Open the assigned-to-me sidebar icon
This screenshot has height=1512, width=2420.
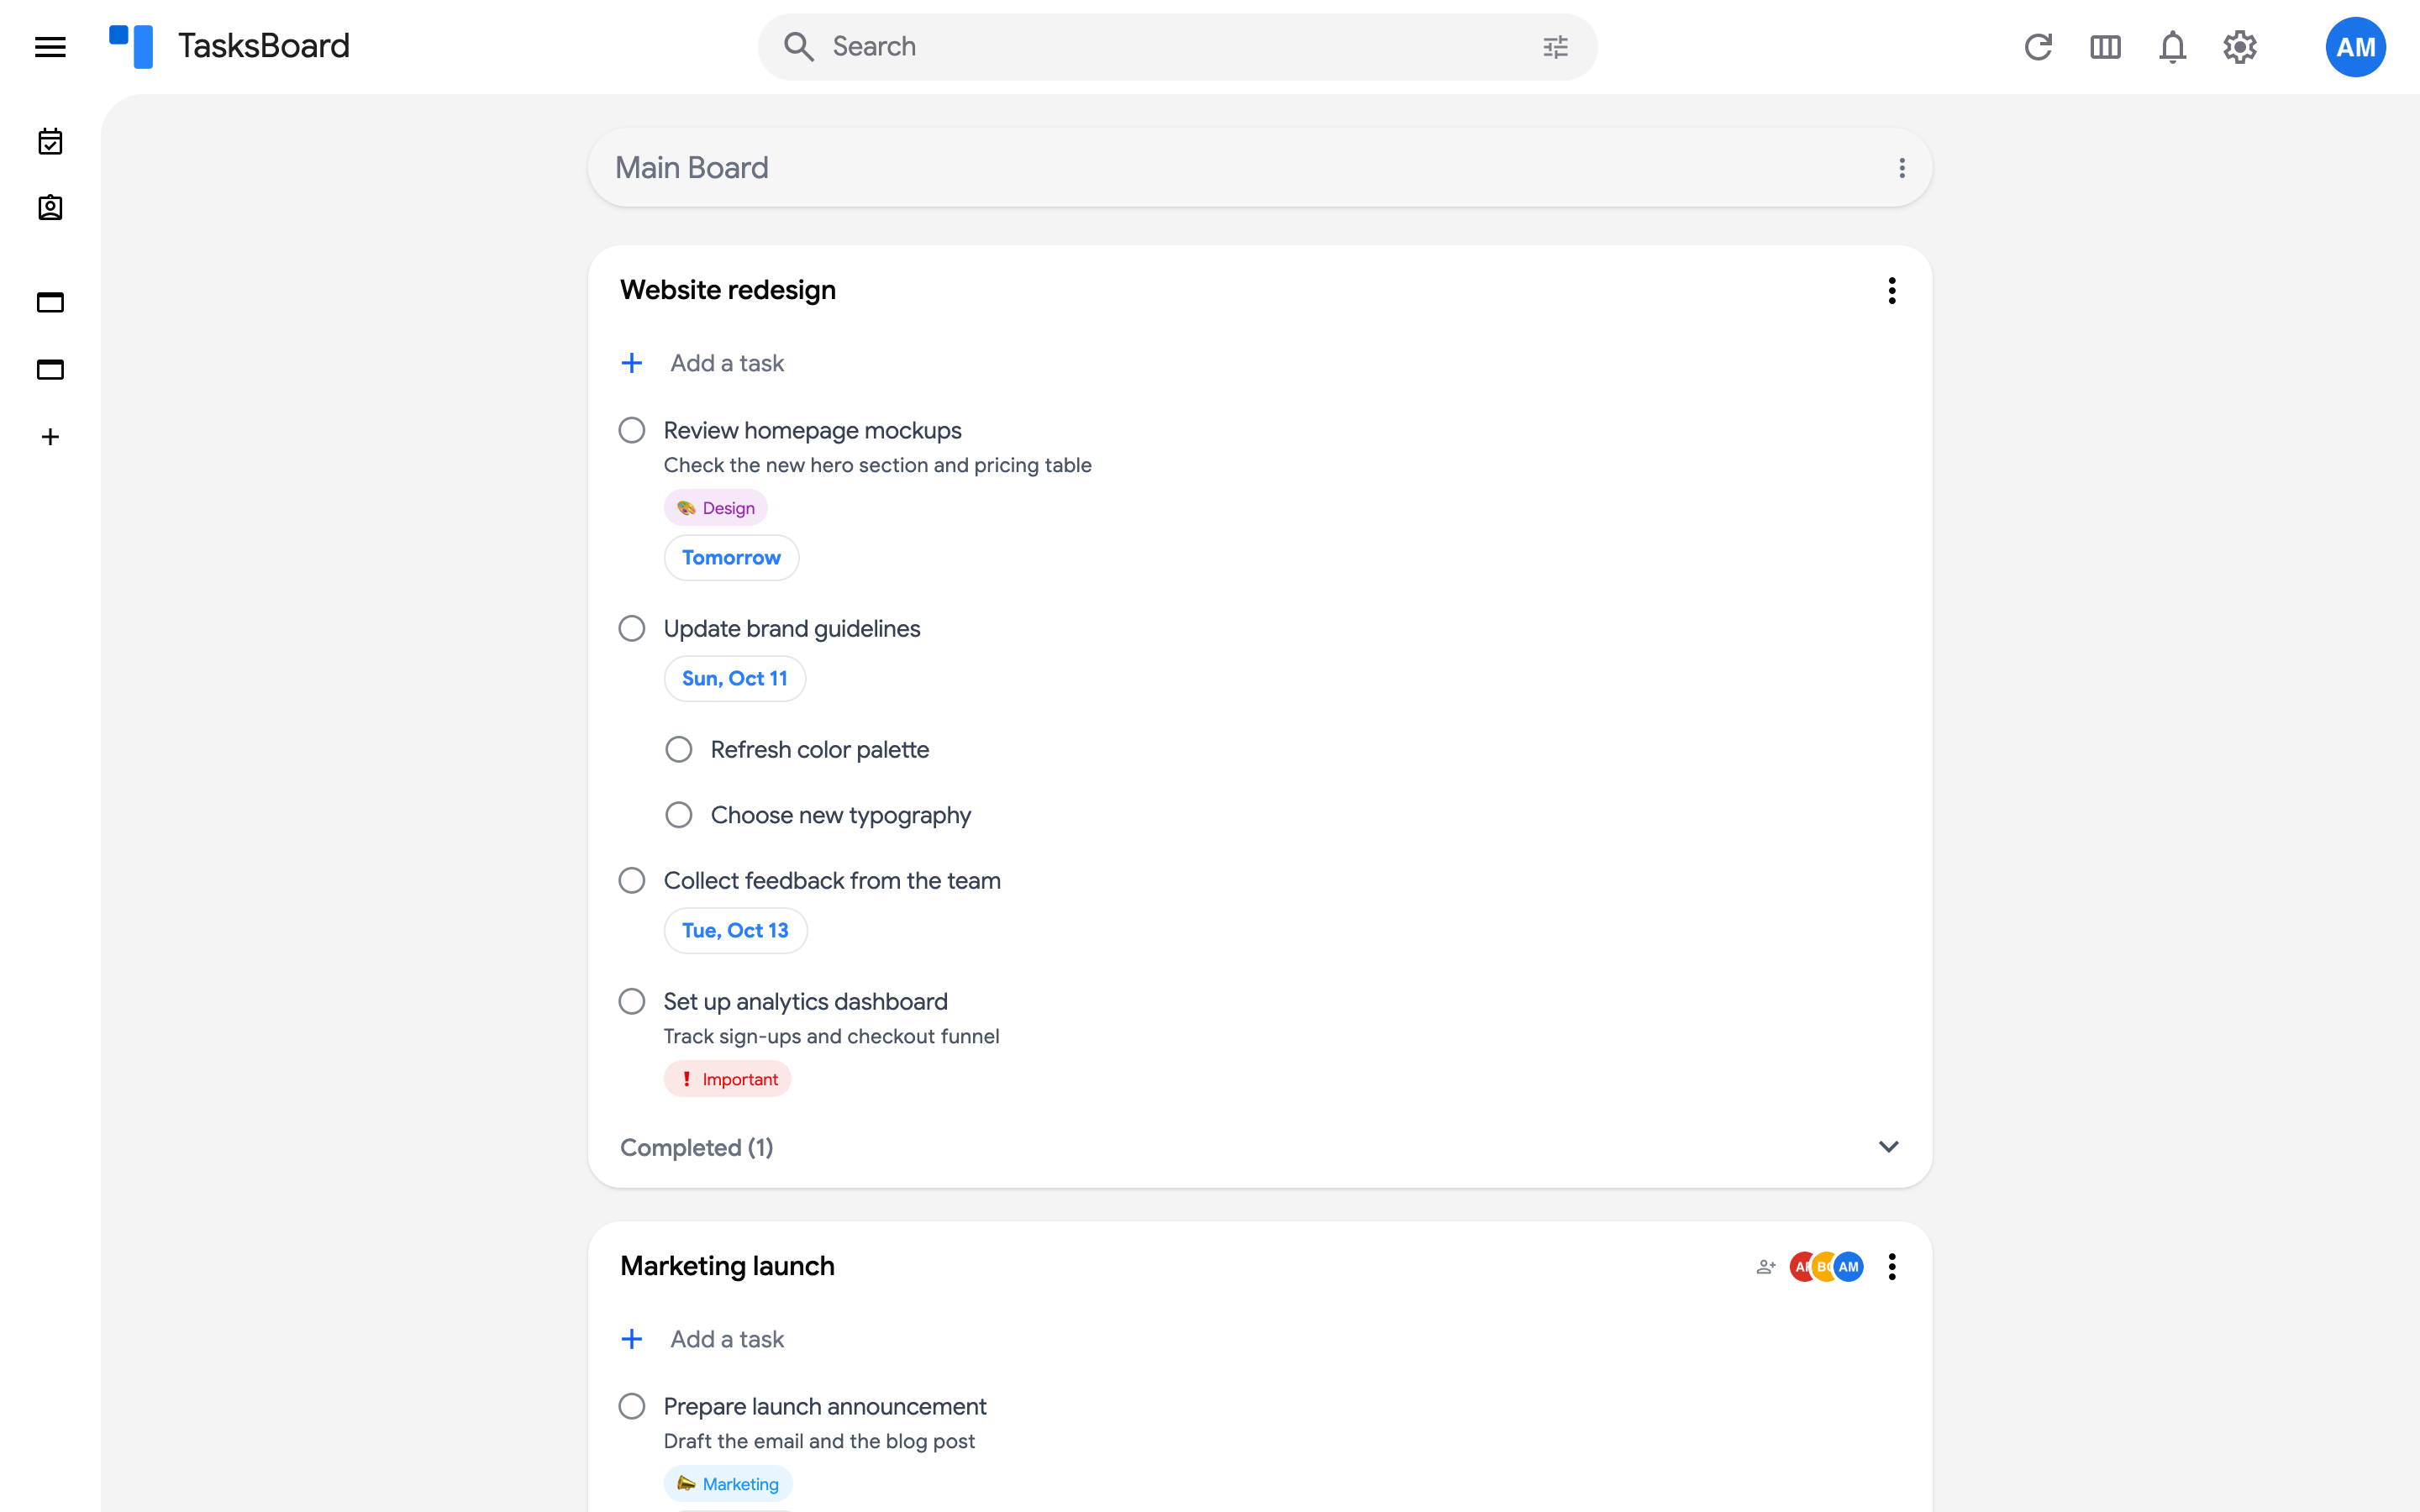[x=50, y=208]
